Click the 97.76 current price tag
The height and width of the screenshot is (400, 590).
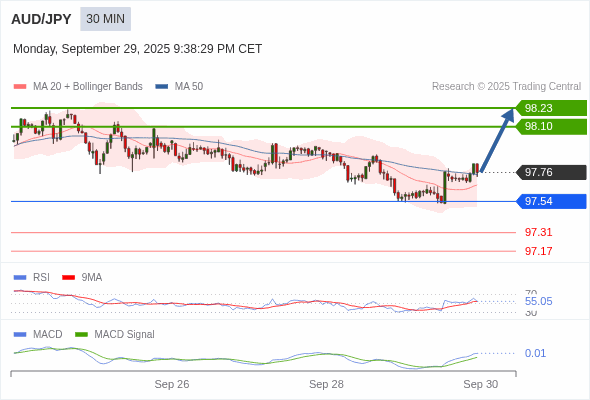551,172
